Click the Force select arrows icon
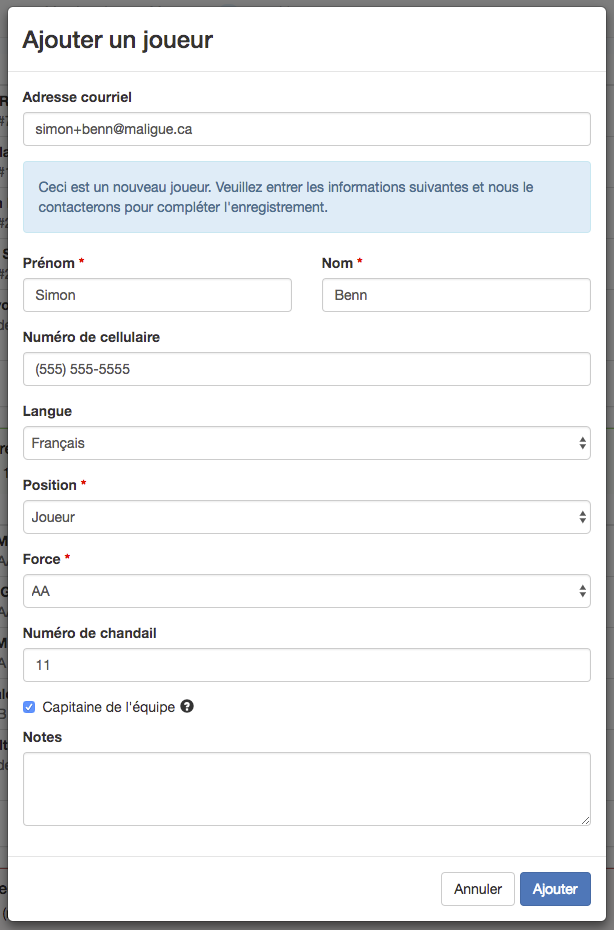This screenshot has height=930, width=614. pyautogui.click(x=583, y=591)
